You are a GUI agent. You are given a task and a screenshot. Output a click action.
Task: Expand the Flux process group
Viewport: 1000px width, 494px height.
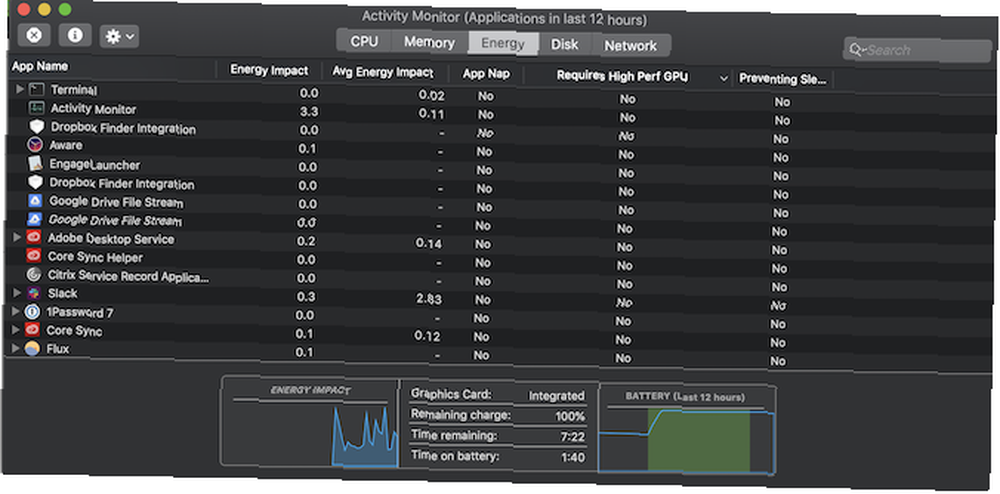[x=16, y=348]
